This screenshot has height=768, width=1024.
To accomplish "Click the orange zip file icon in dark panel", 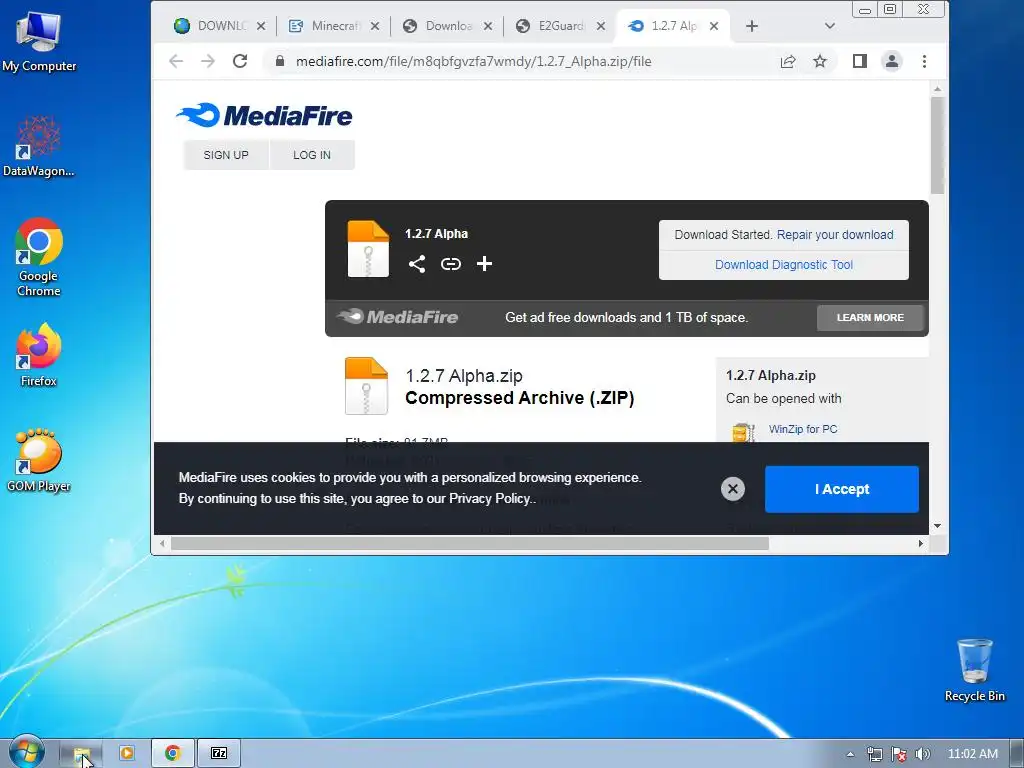I will point(368,249).
